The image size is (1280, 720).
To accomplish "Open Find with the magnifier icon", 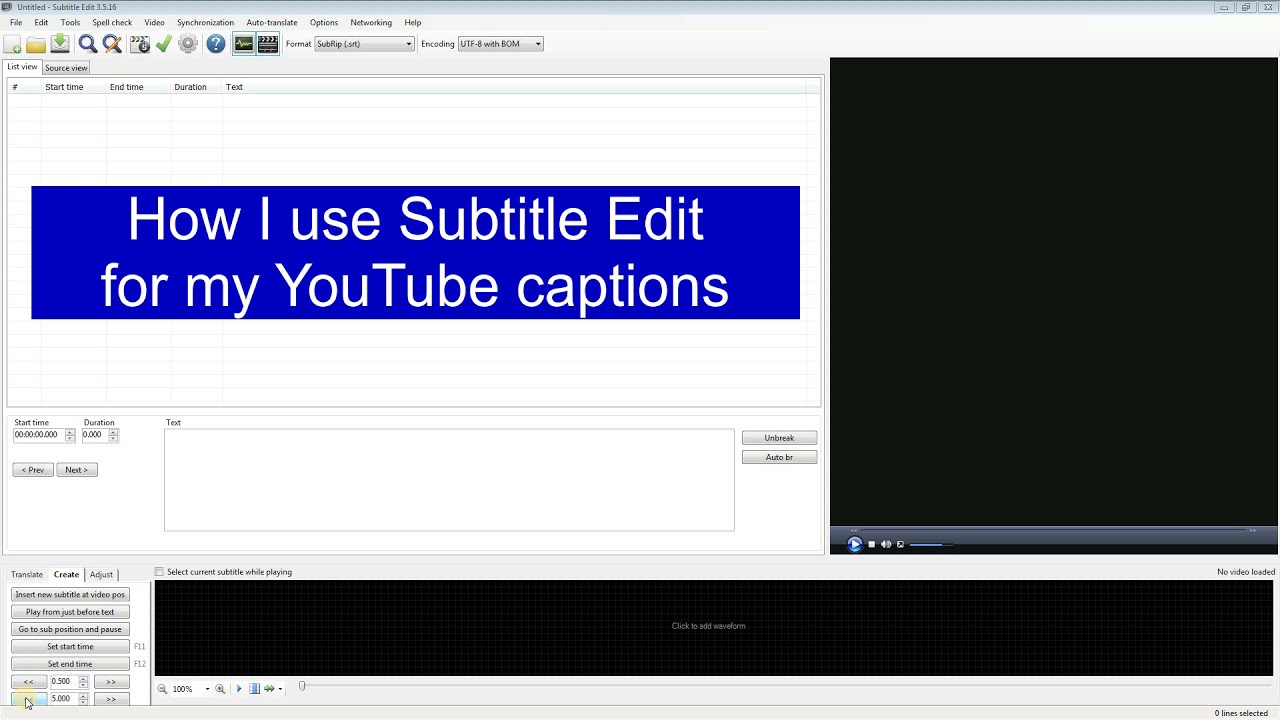I will [x=88, y=44].
